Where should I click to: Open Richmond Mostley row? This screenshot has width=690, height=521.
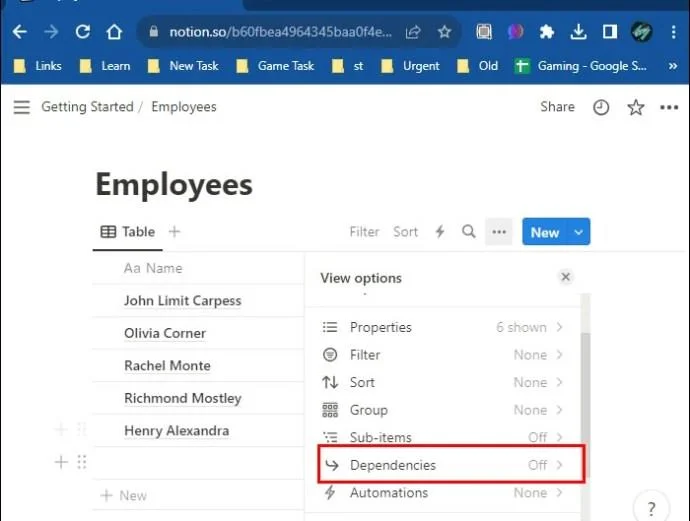coord(183,398)
